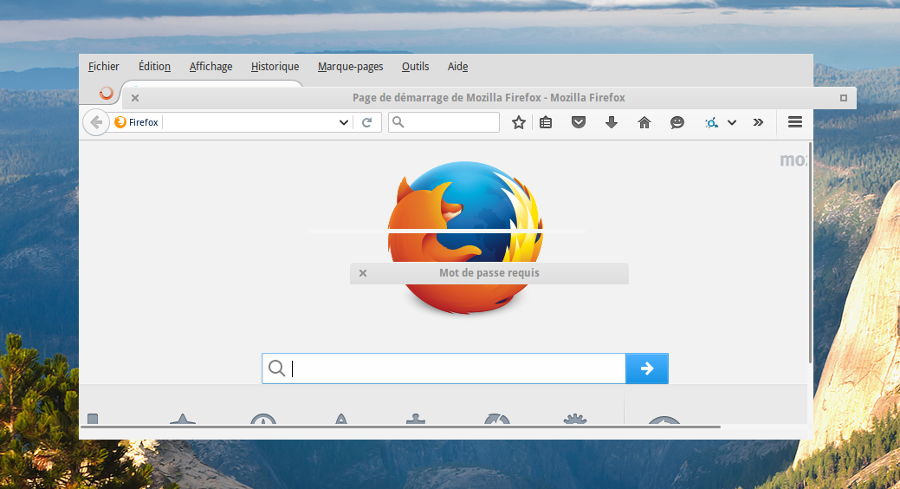Submit search with the blue arrow button
This screenshot has height=489, width=900.
(x=647, y=368)
